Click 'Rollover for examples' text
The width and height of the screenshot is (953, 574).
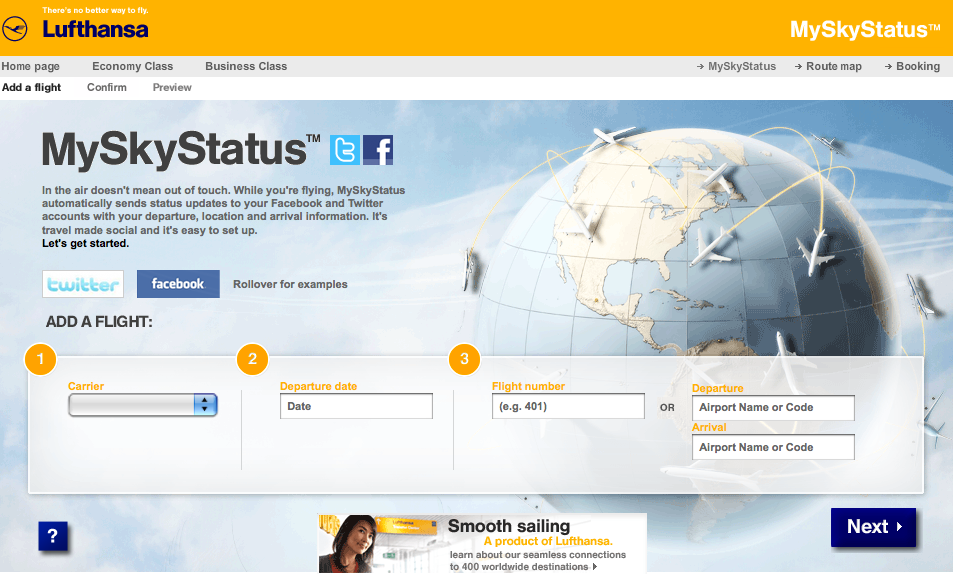click(291, 284)
